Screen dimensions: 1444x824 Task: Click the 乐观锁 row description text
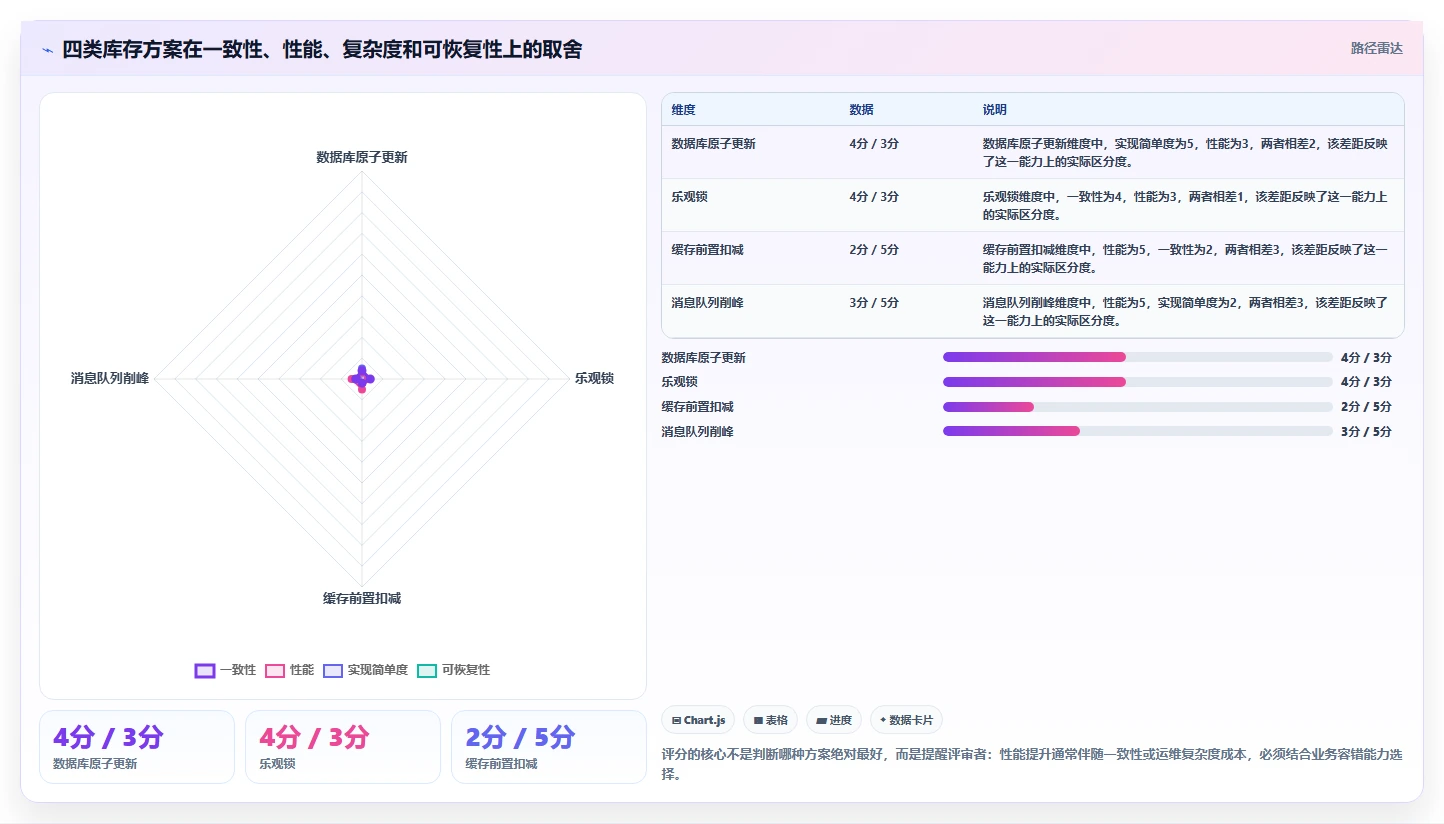1185,205
